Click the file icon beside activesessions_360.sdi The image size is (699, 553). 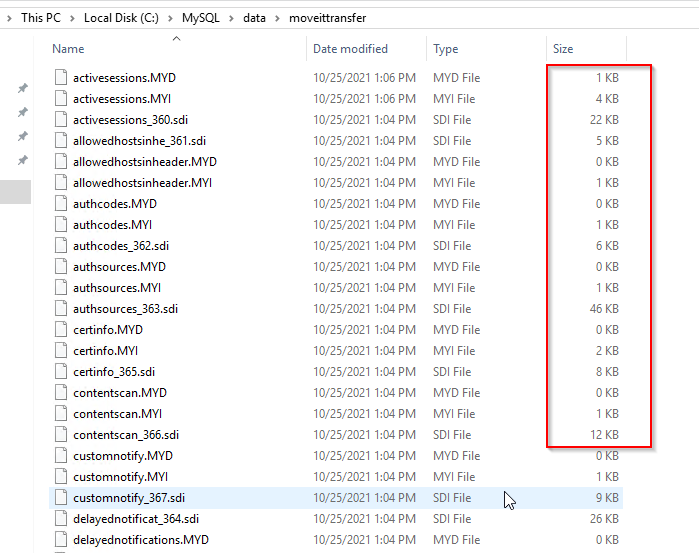click(x=61, y=119)
